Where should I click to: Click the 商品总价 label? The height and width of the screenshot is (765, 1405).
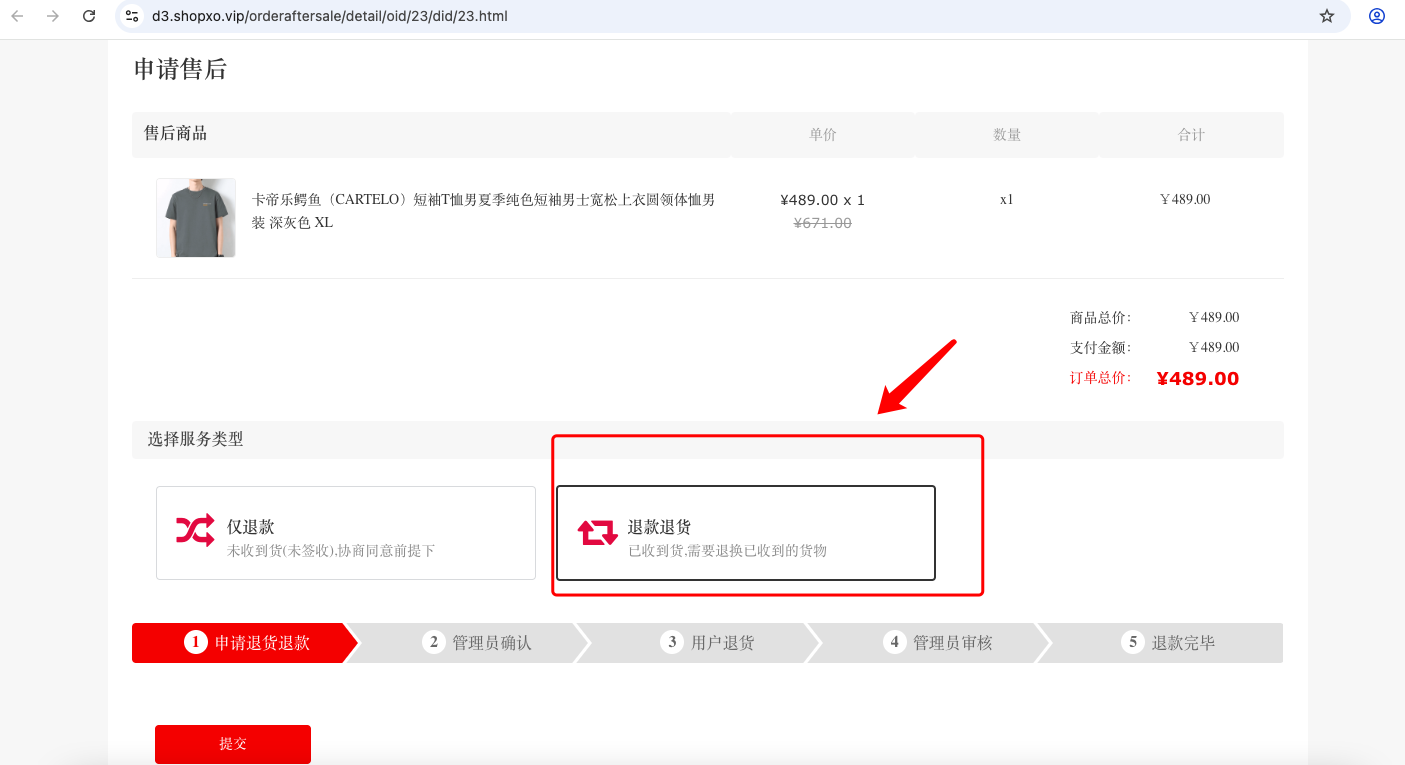(1101, 318)
